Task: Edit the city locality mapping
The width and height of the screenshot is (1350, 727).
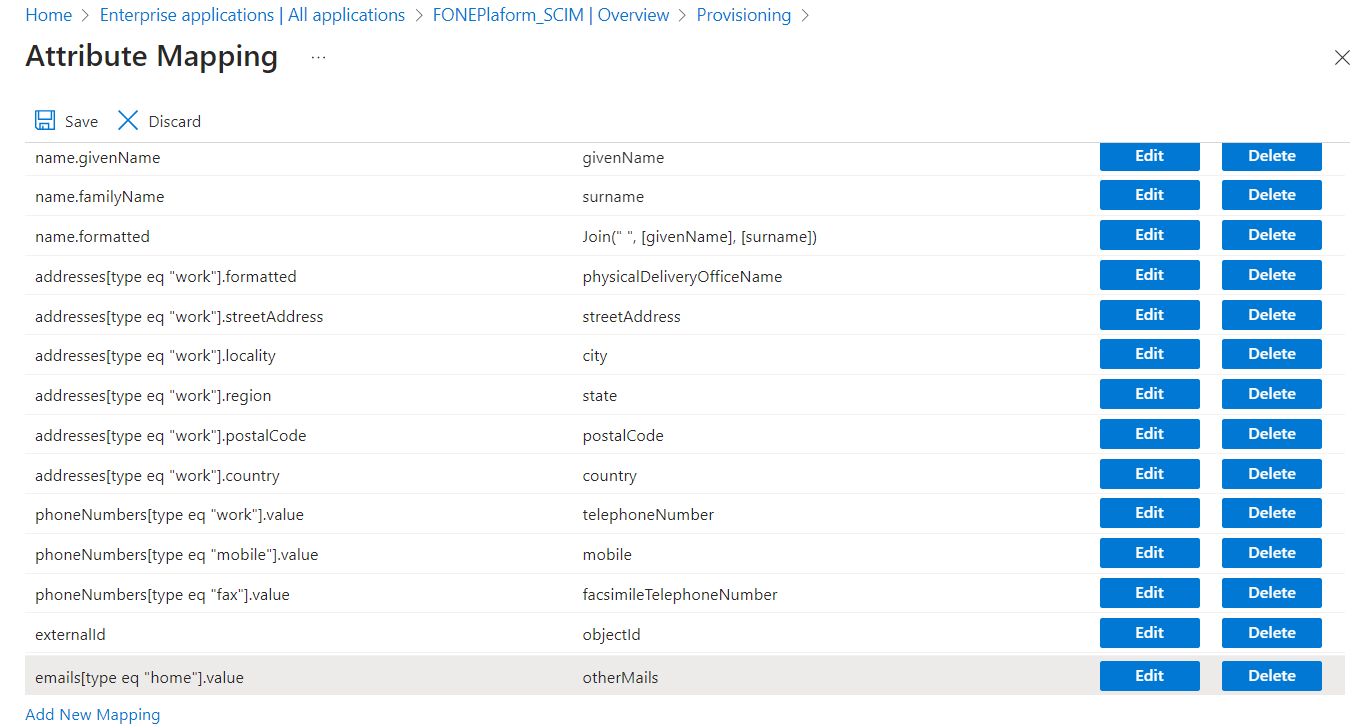Action: click(x=1149, y=354)
